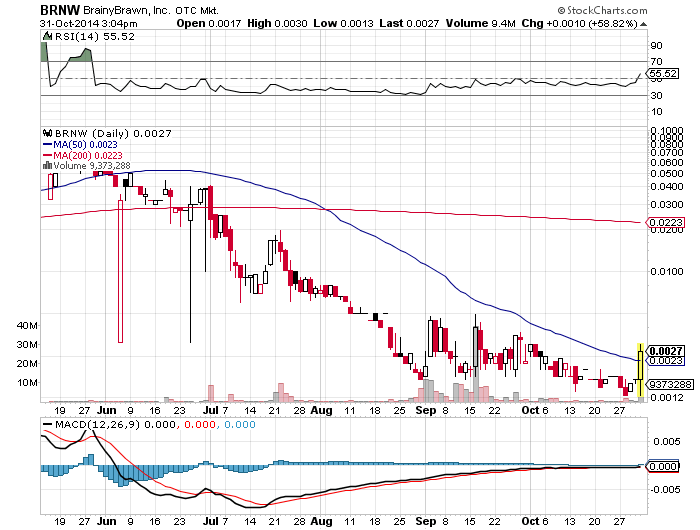Viewport: 700px width, 530px height.
Task: Click the up arrow after Chg percentage
Action: click(643, 24)
